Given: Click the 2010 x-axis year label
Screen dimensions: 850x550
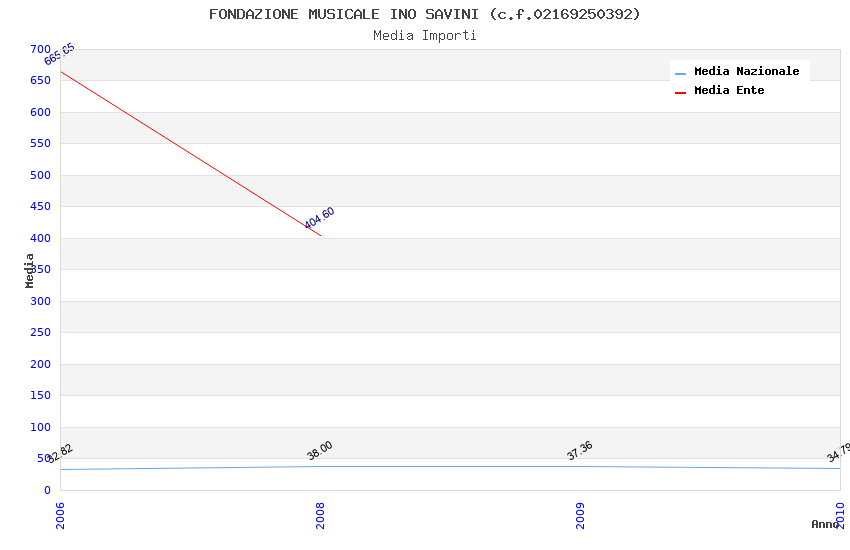Looking at the screenshot, I should (840, 515).
